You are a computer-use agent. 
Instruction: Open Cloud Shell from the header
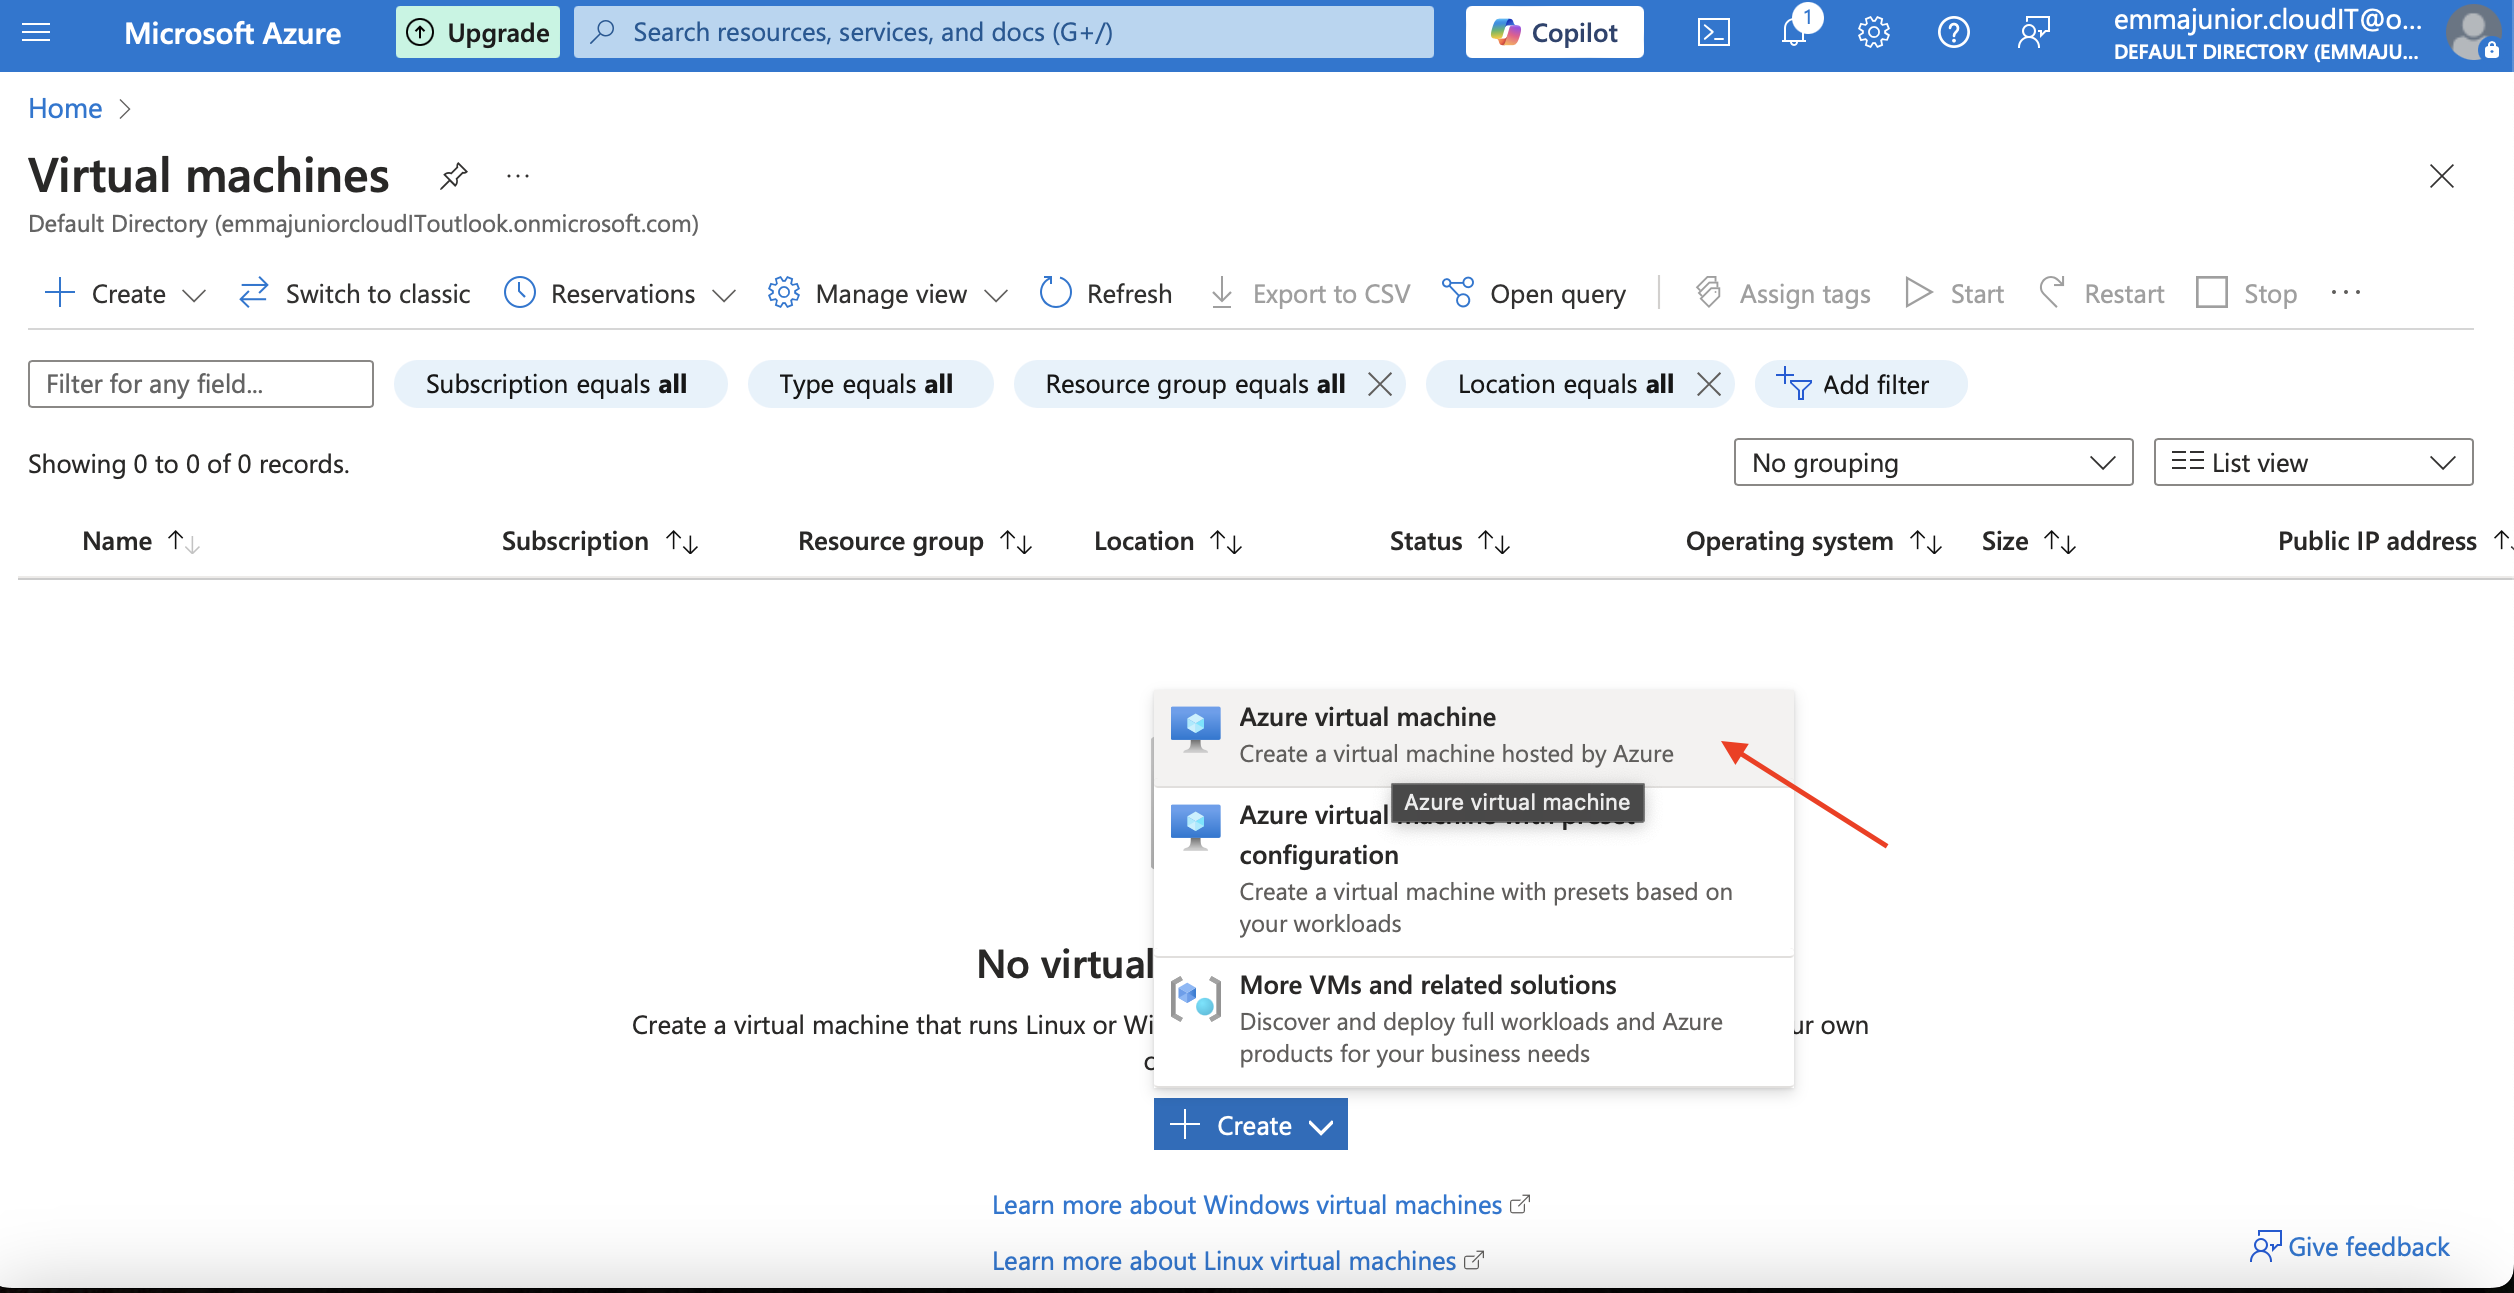pyautogui.click(x=1713, y=33)
